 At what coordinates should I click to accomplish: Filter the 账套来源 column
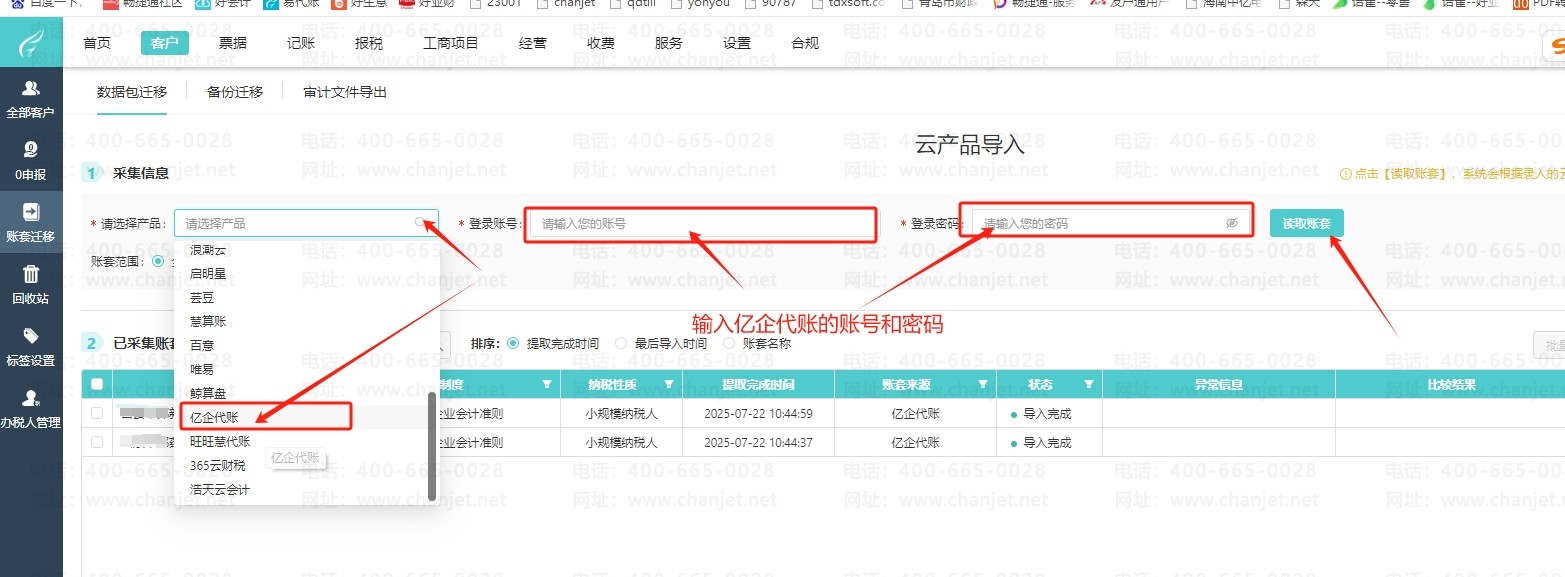click(x=982, y=384)
